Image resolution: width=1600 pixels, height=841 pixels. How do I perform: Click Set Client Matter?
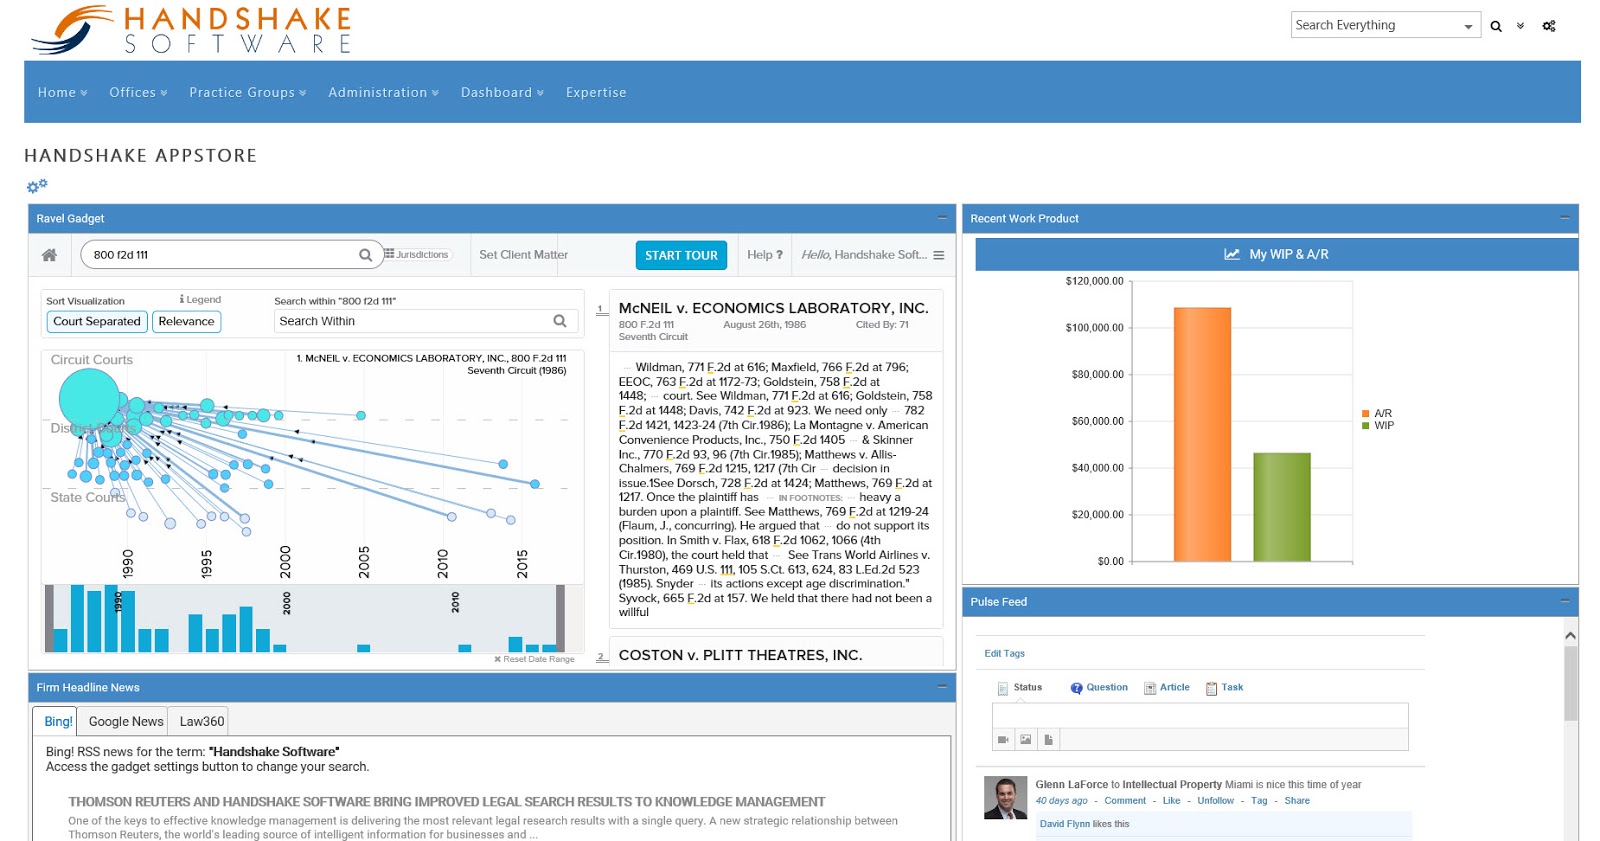pyautogui.click(x=523, y=255)
